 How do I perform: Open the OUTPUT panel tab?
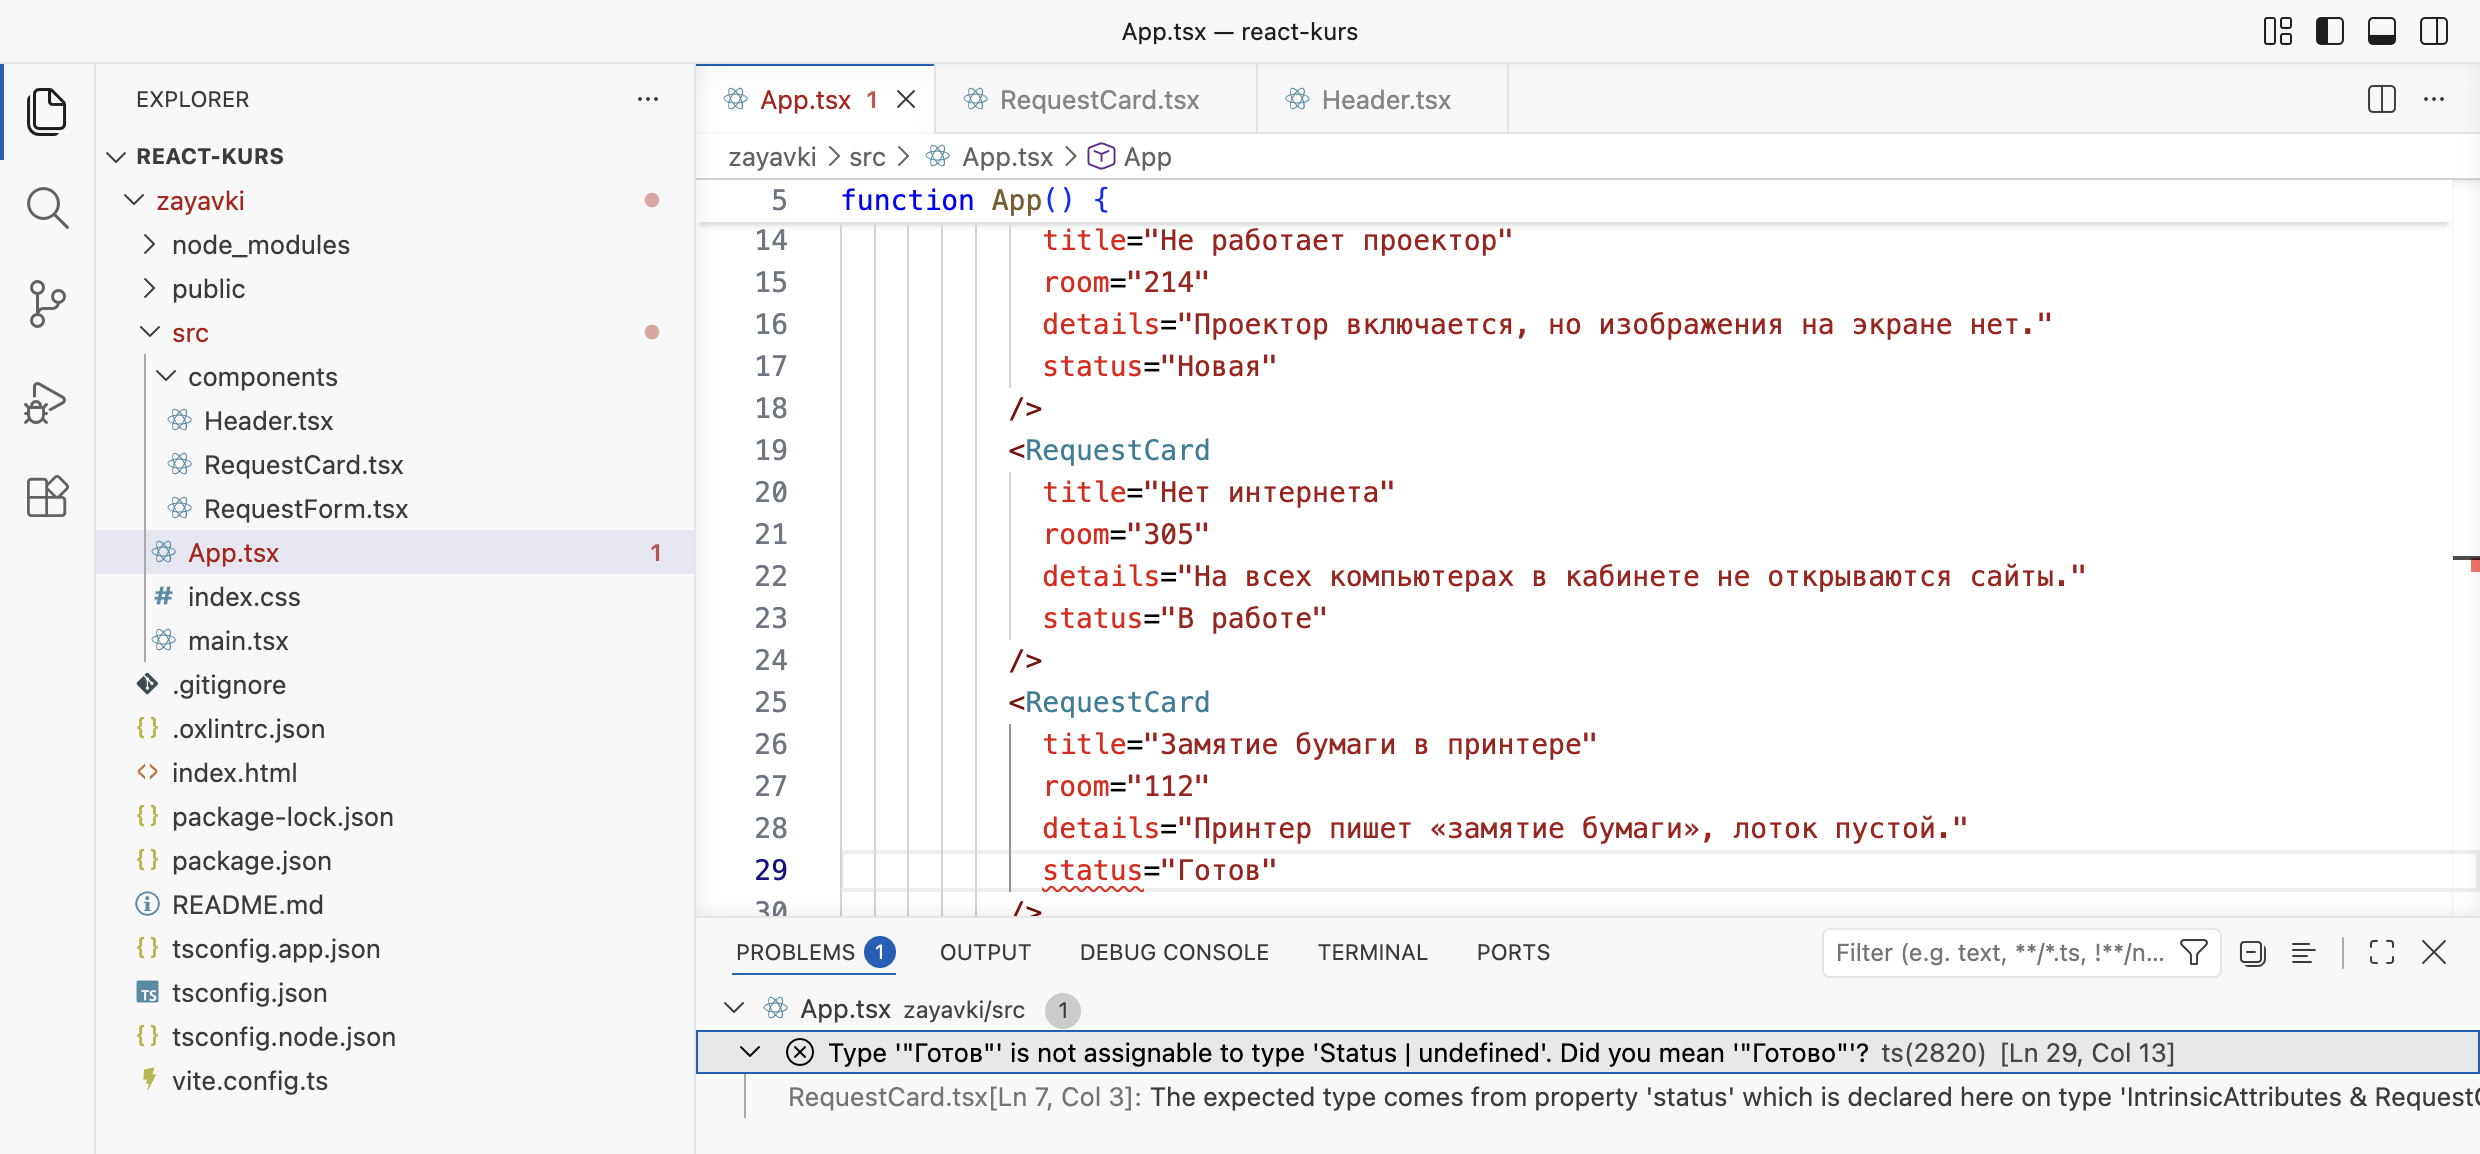(985, 952)
